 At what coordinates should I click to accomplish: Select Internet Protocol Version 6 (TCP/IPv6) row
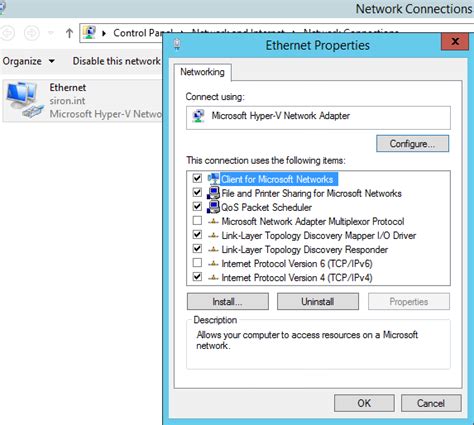(x=297, y=263)
